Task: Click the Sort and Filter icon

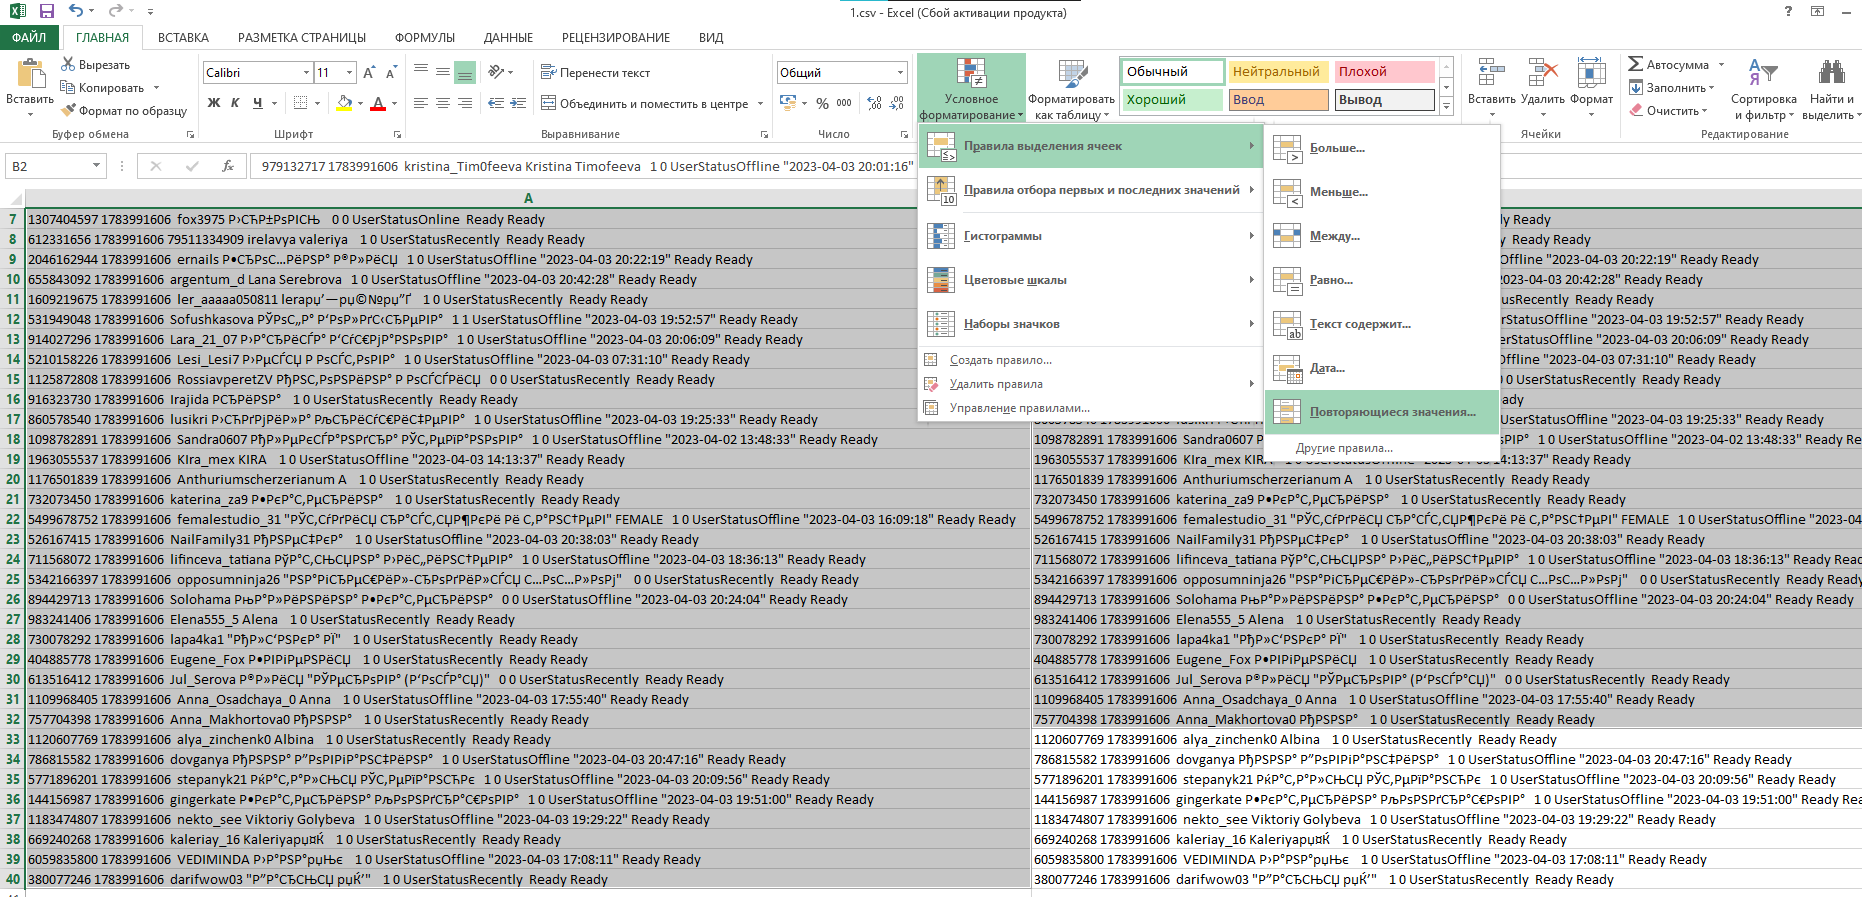Action: (x=1763, y=75)
